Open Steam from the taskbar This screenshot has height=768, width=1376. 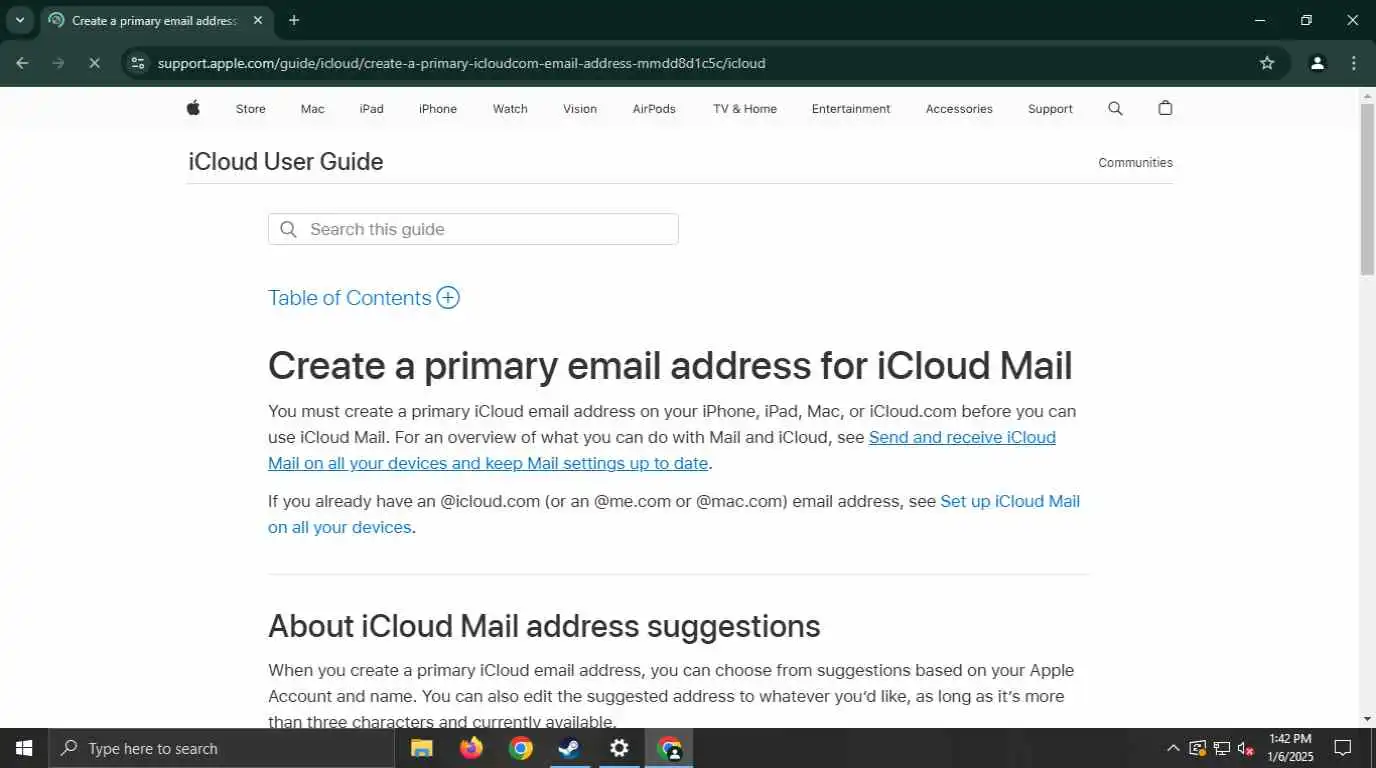[570, 748]
